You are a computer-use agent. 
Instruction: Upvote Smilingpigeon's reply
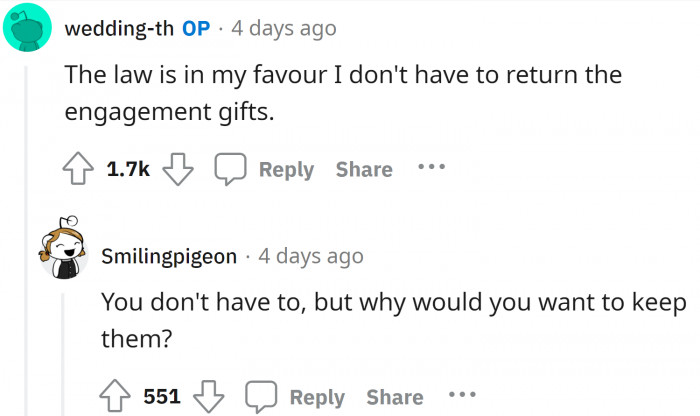[x=120, y=397]
